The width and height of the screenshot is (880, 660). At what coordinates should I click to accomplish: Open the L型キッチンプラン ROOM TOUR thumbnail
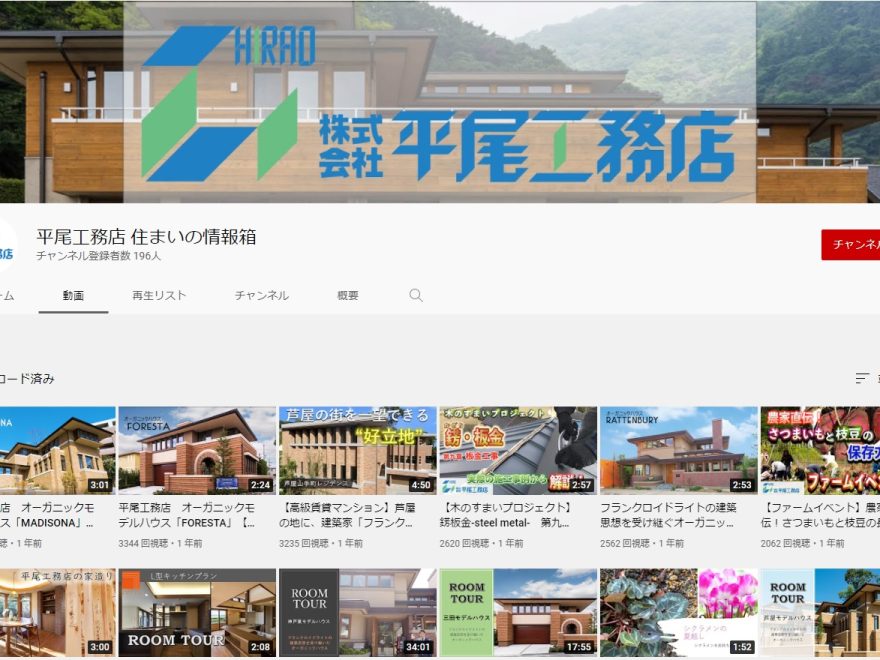click(x=197, y=612)
